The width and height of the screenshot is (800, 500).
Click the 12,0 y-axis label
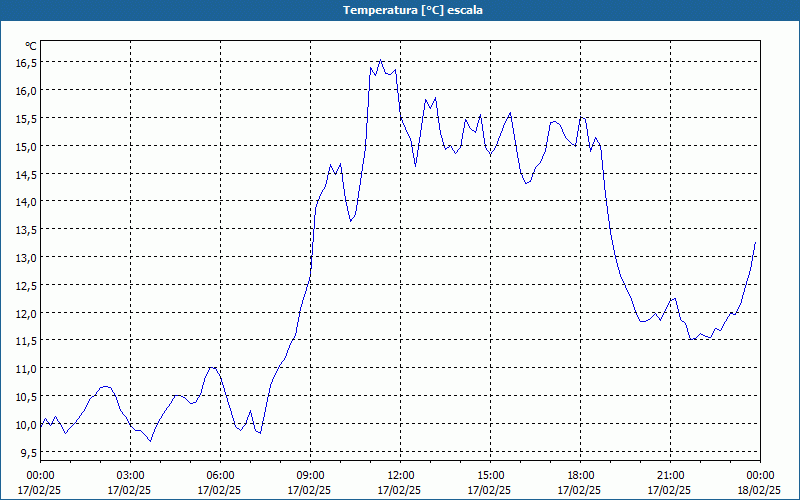[x=27, y=313]
